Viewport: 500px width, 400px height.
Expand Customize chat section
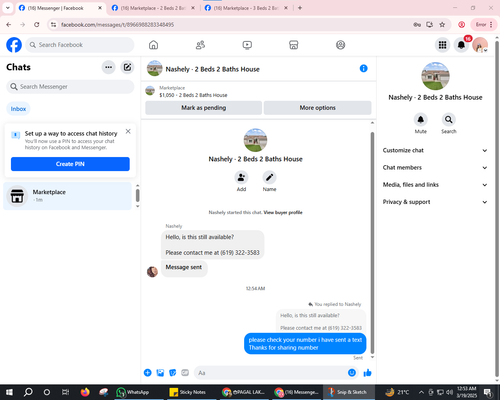435,150
